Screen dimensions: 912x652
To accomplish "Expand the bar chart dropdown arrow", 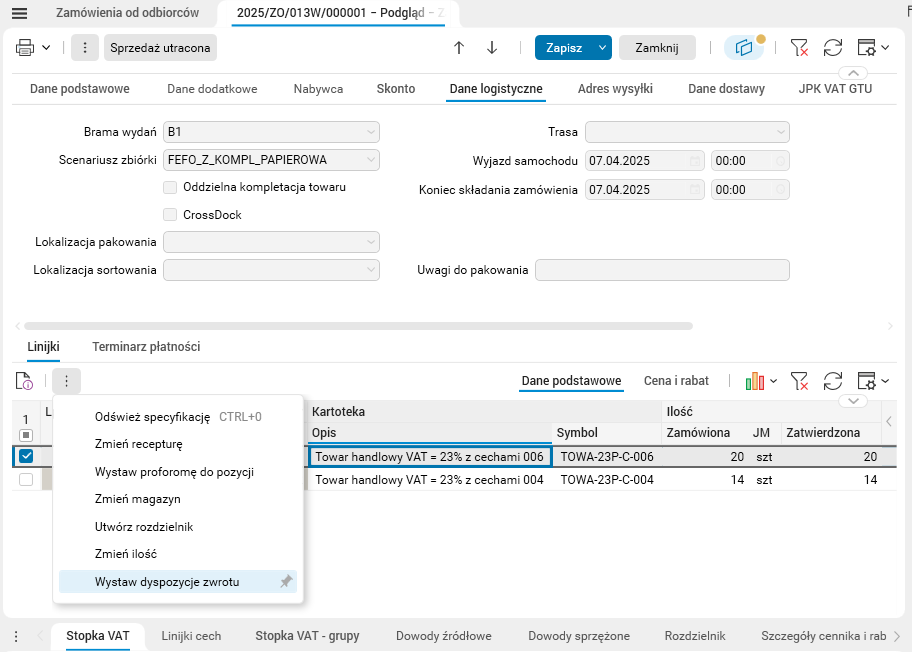I will pyautogui.click(x=774, y=382).
